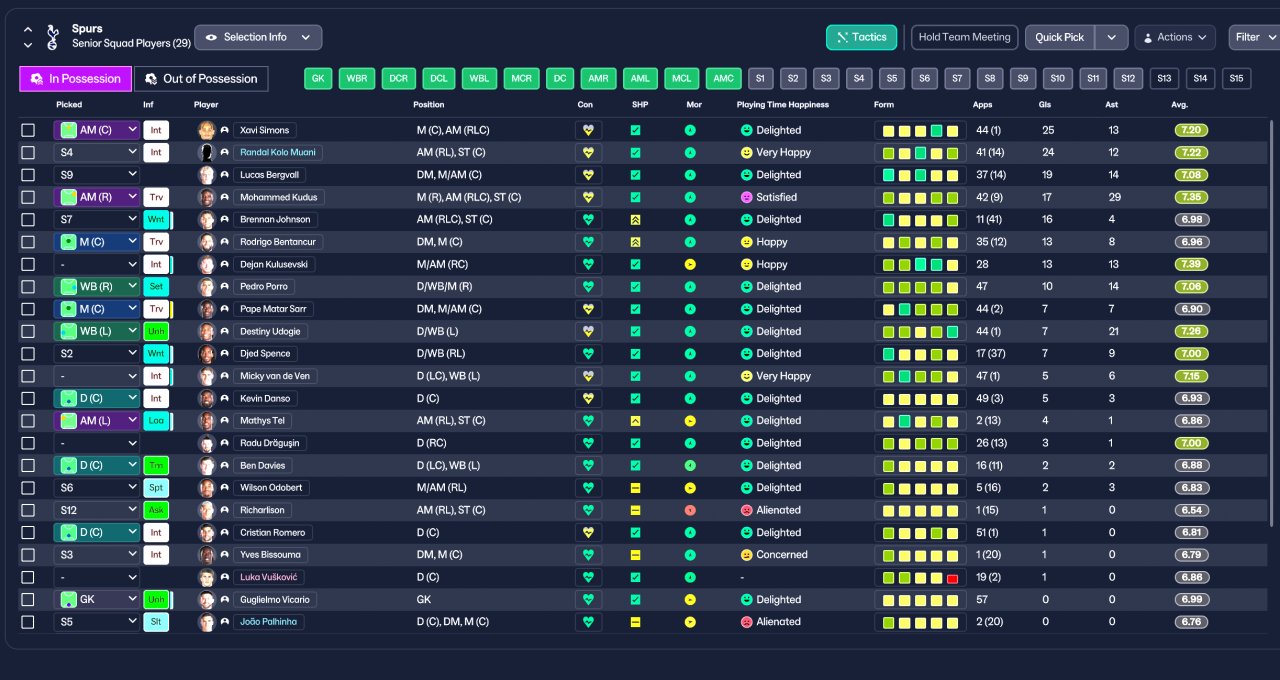Screen dimensions: 1280x680
Task: Click Kolo Muani's player portrait
Action: tap(207, 152)
